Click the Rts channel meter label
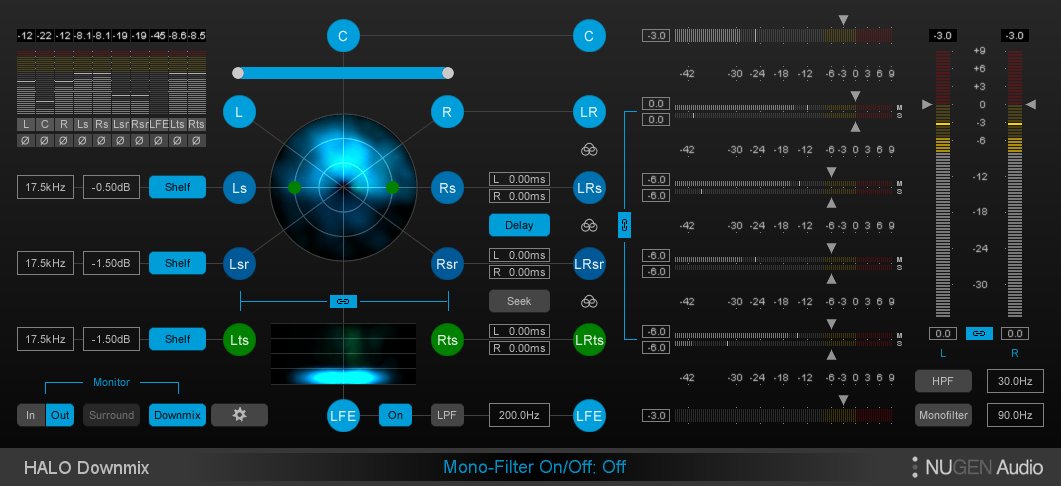Image resolution: width=1061 pixels, height=486 pixels. pyautogui.click(x=196, y=125)
